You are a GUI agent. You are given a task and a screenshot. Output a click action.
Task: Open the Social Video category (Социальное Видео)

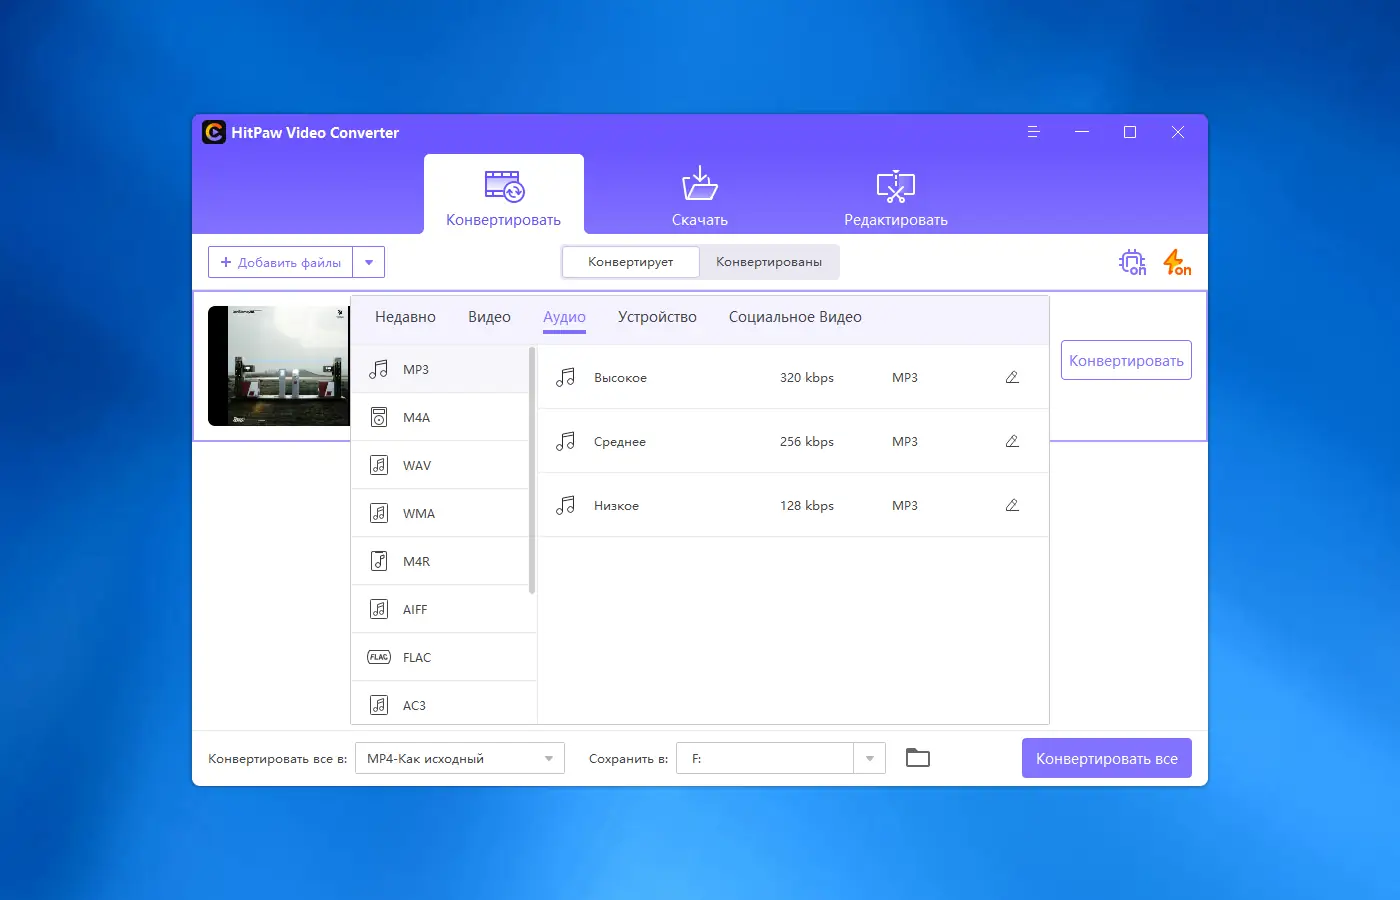tap(795, 317)
